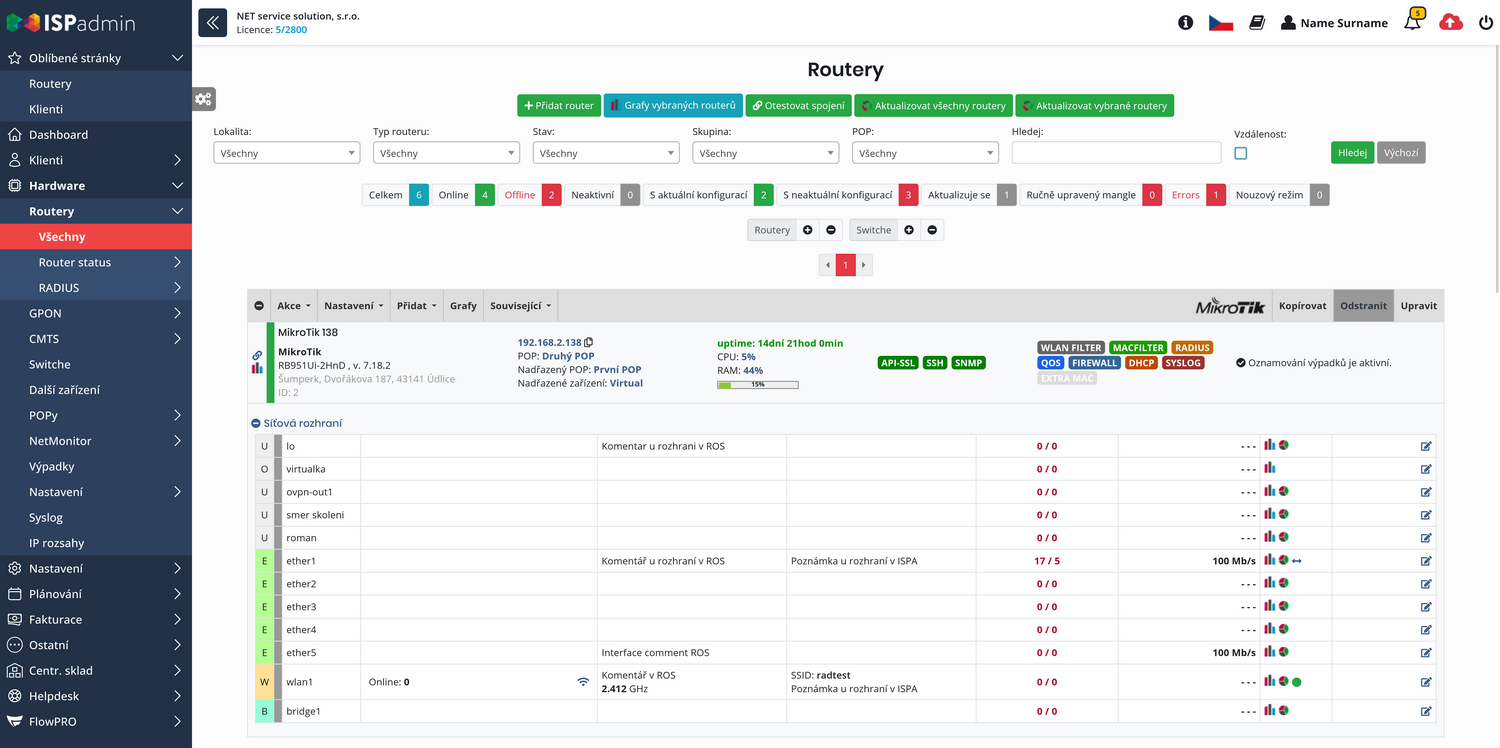The height and width of the screenshot is (748, 1500).
Task: Filter routers with Errors
Action: coord(1195,195)
